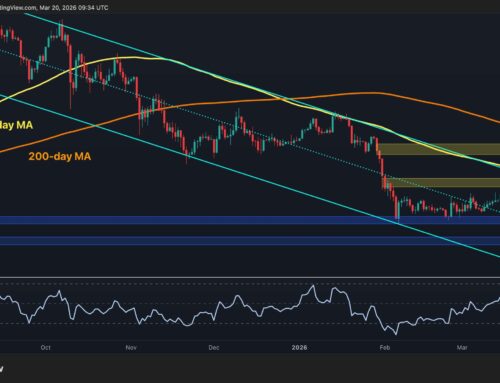Click the partially visible day MA label
Viewport: 500px width, 383px height.
(x=16, y=125)
